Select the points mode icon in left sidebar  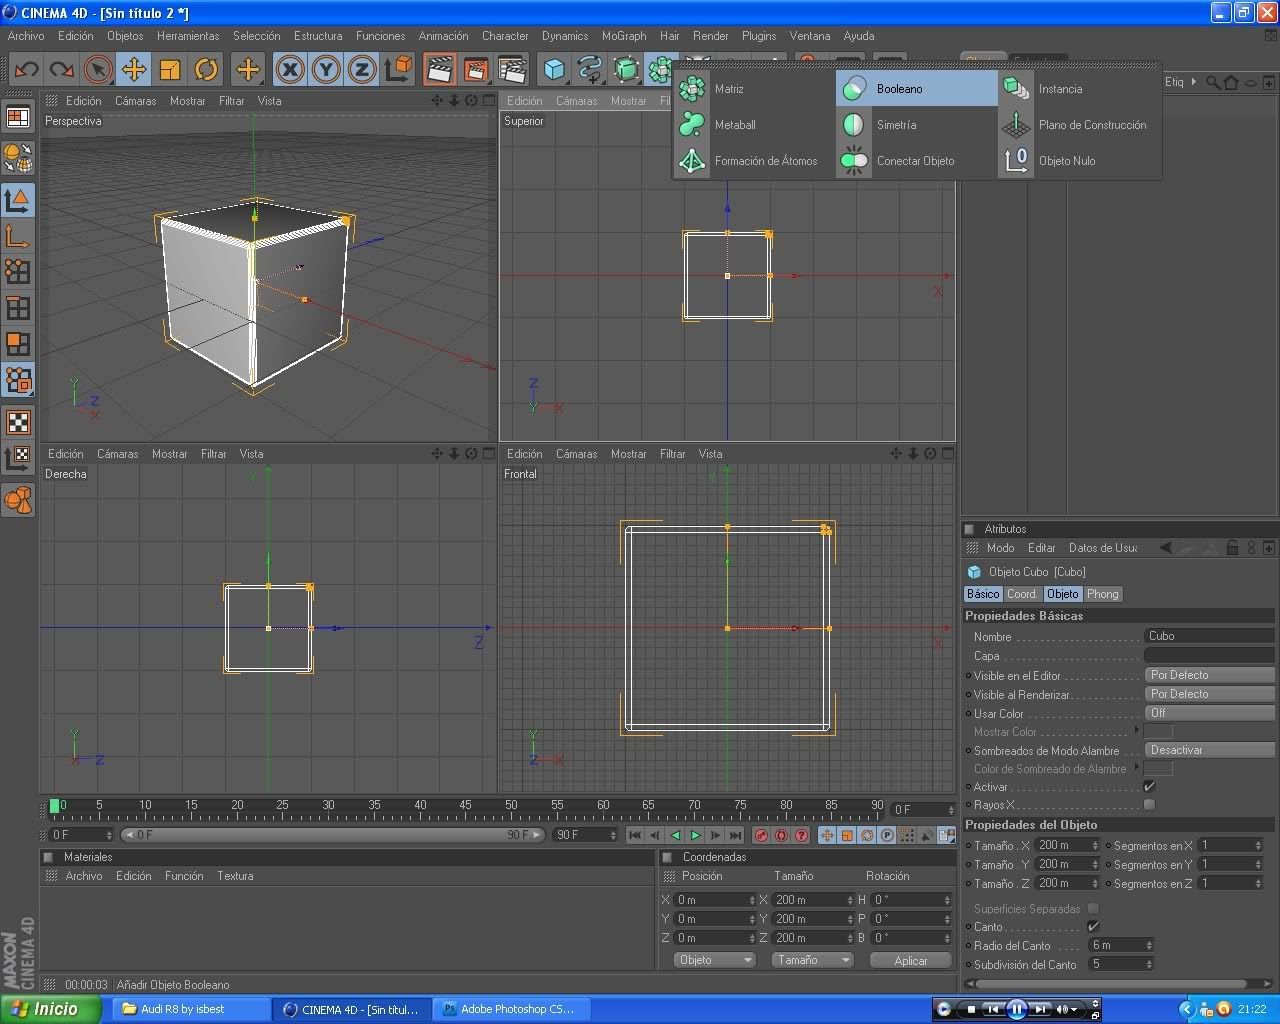[x=18, y=272]
